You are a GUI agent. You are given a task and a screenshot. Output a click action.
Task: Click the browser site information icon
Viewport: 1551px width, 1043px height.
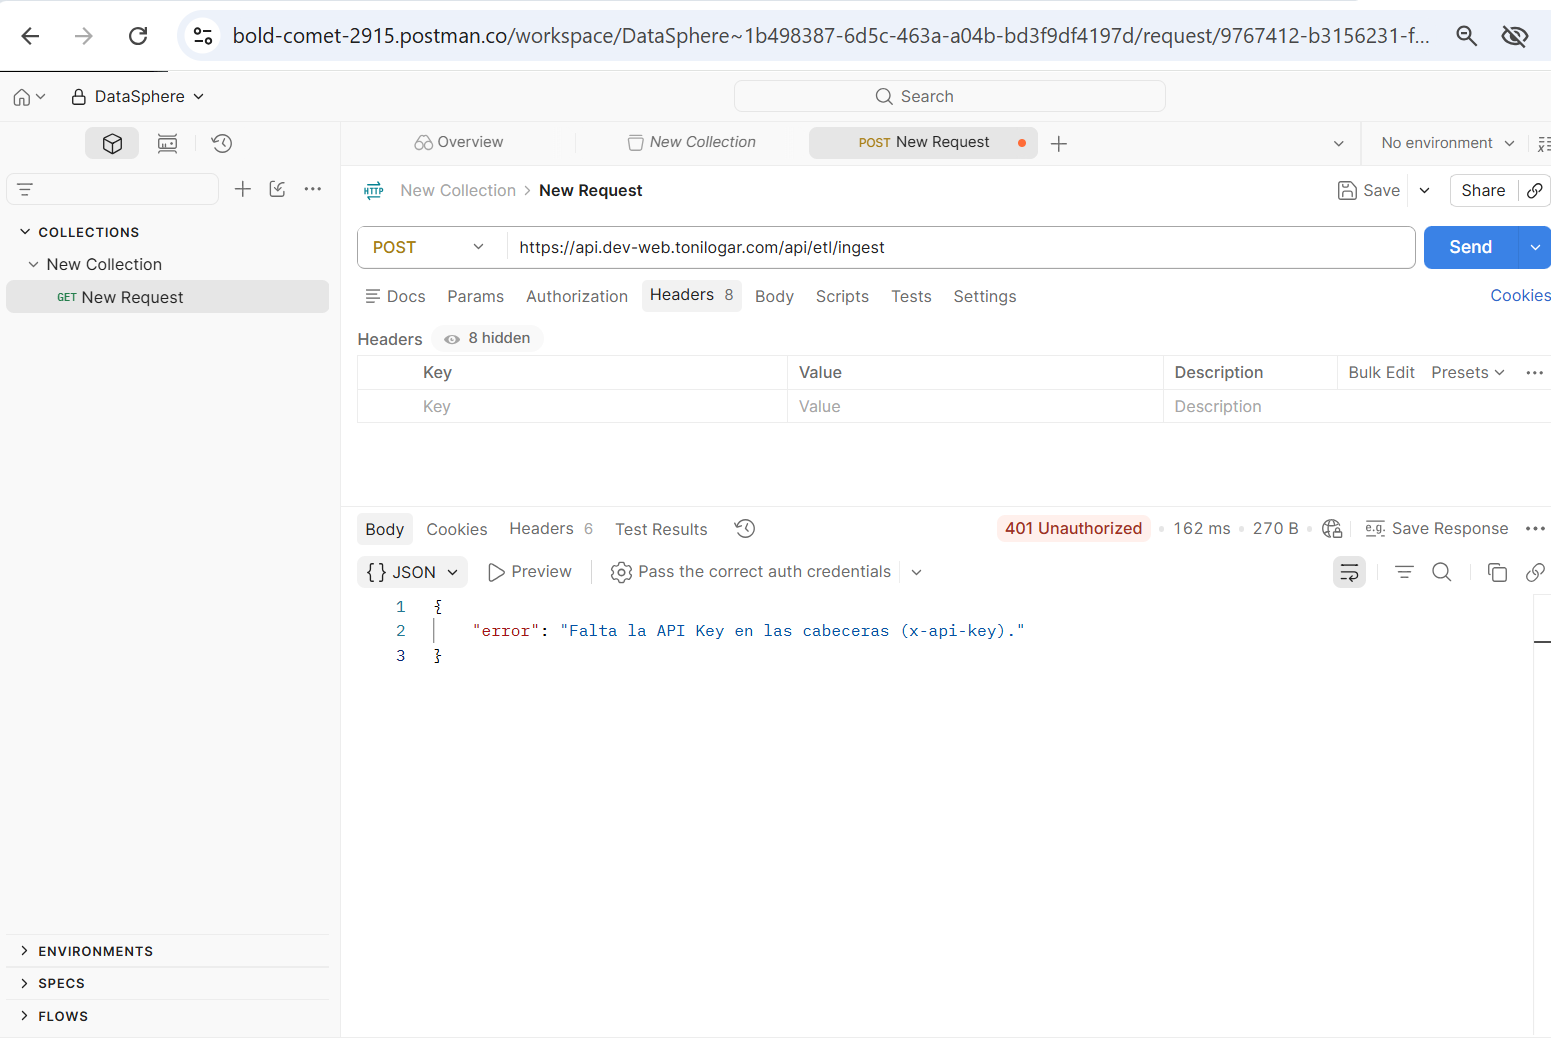(x=203, y=36)
